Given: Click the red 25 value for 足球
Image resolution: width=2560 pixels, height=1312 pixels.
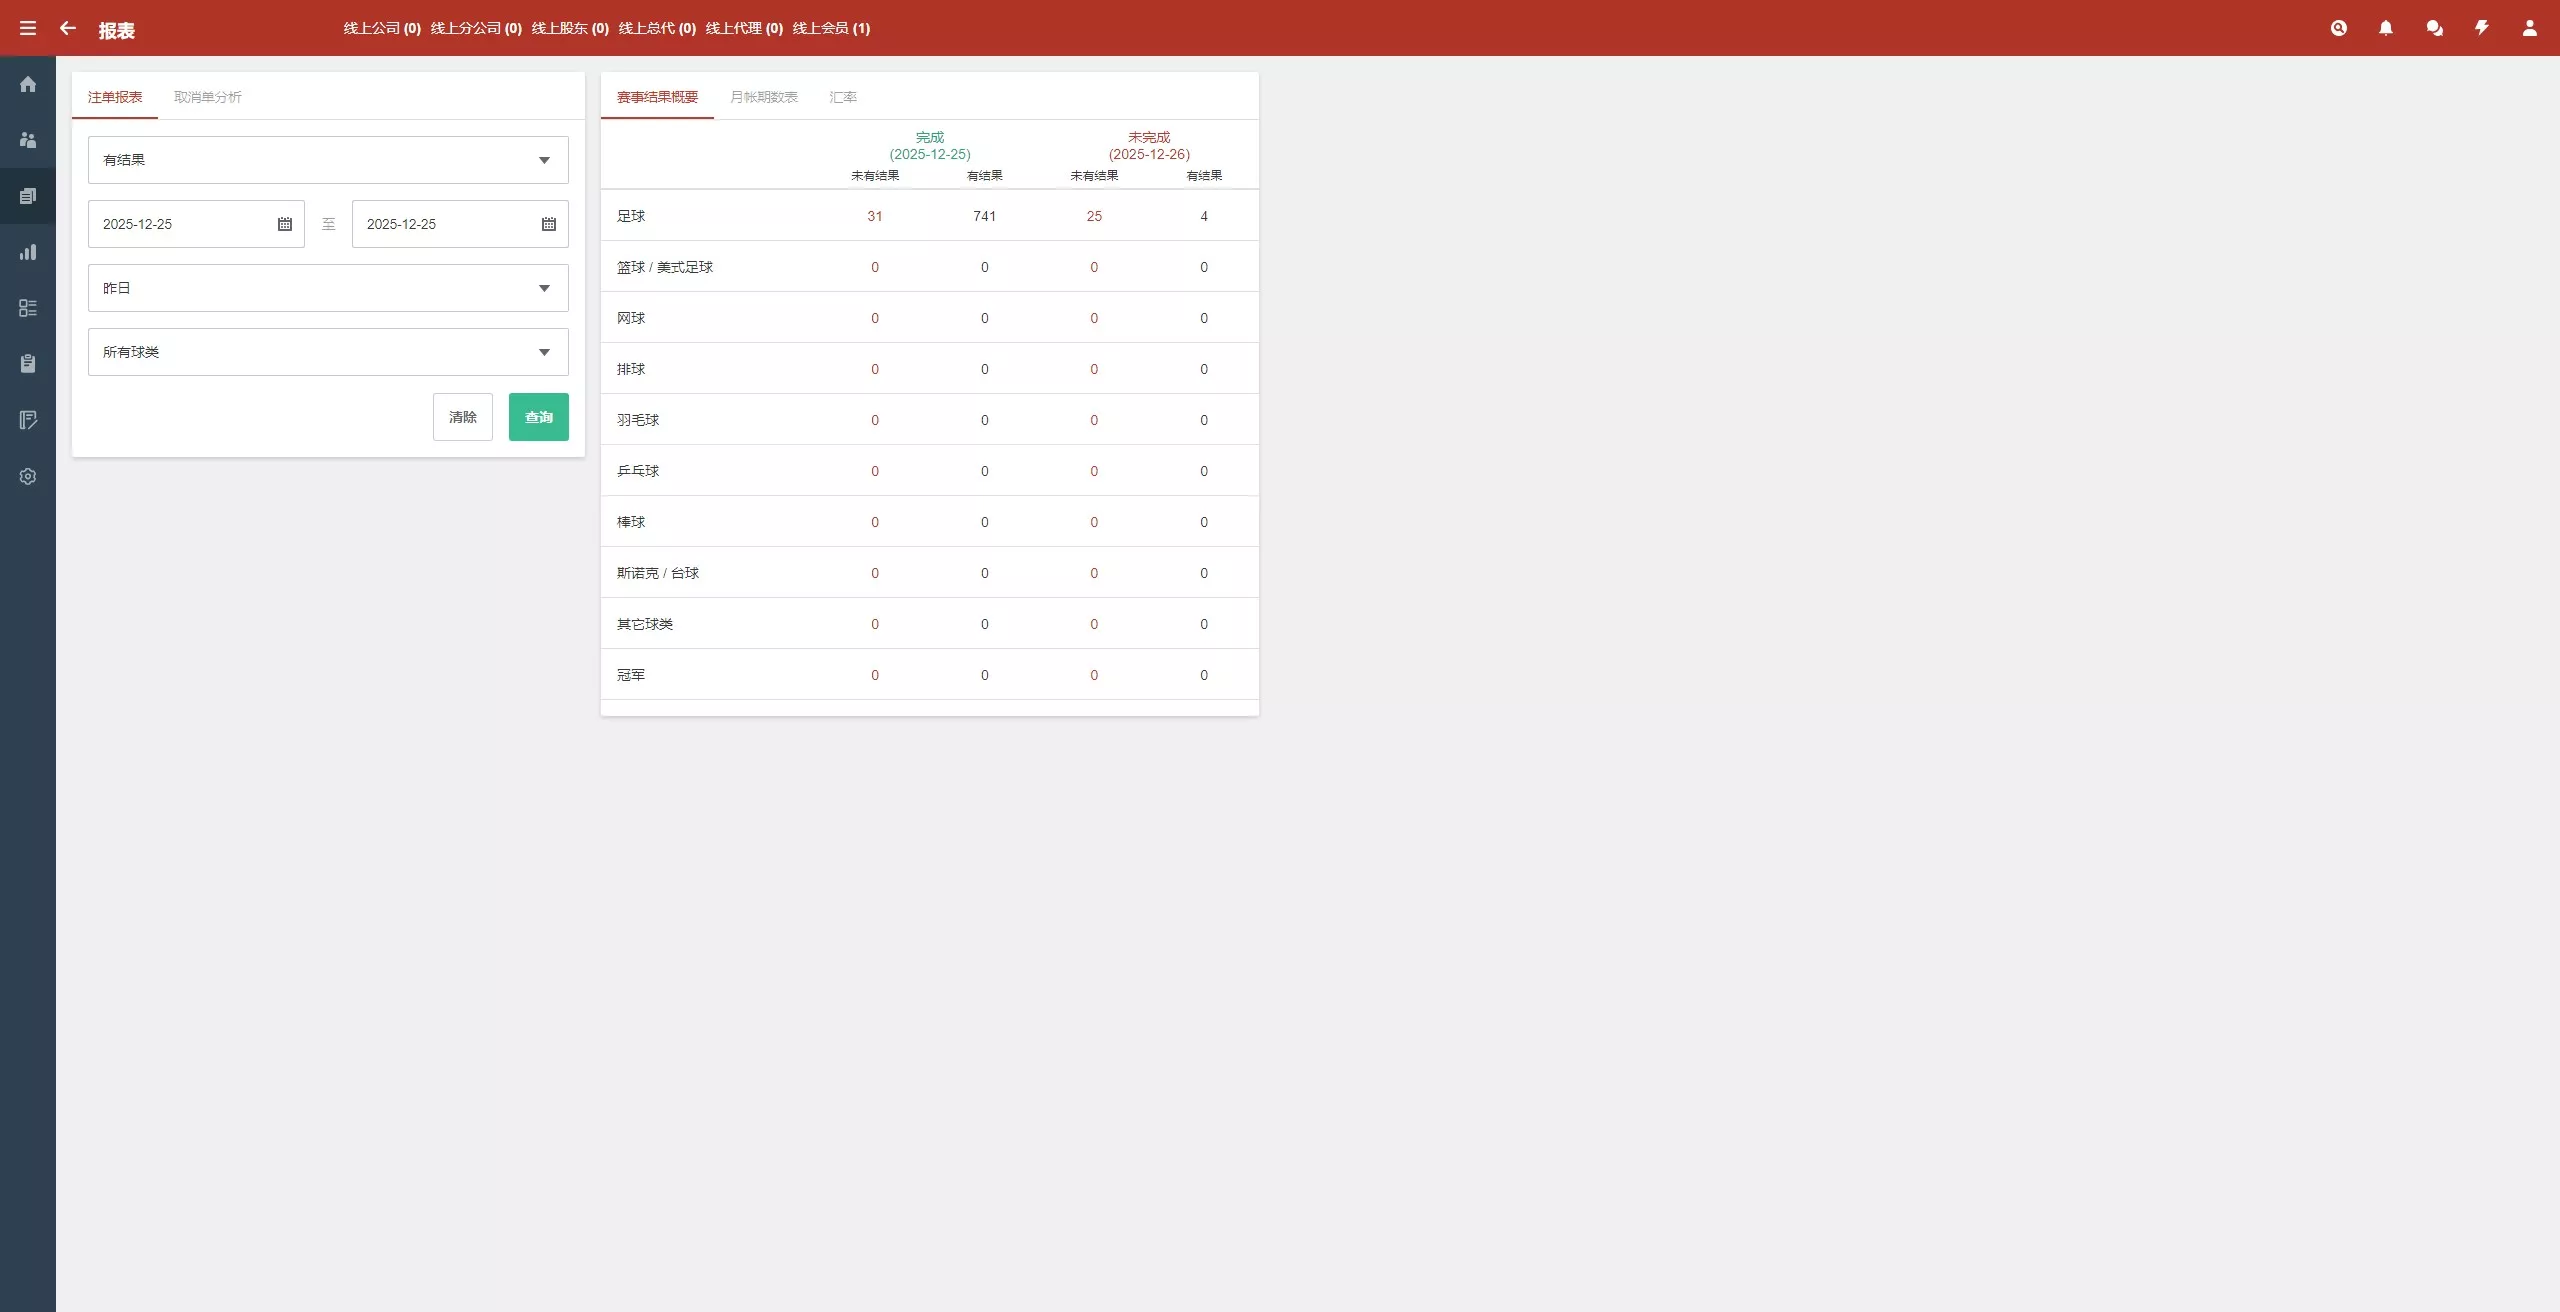Looking at the screenshot, I should [x=1094, y=216].
